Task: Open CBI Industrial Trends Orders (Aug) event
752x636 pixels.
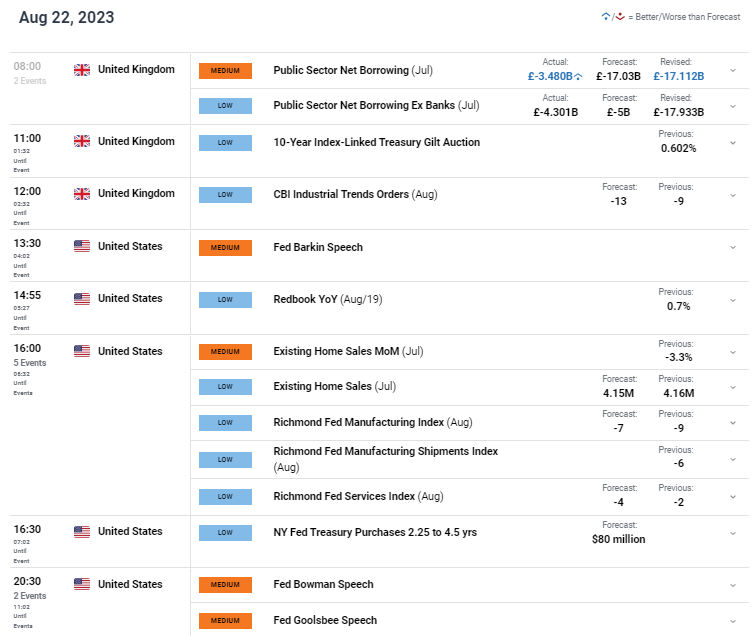Action: [x=355, y=195]
